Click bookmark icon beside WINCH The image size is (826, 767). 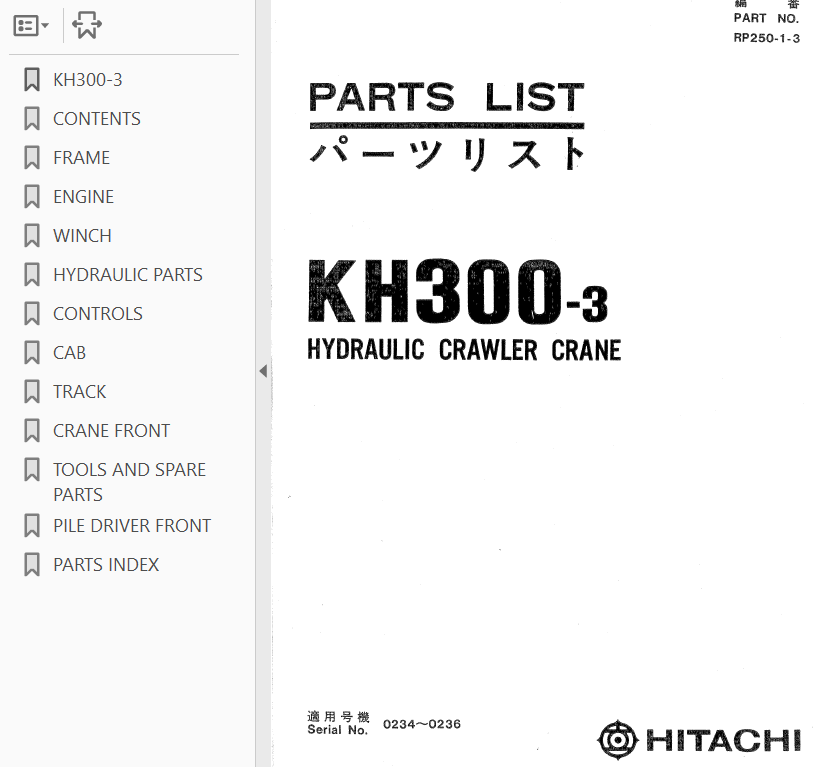point(32,235)
